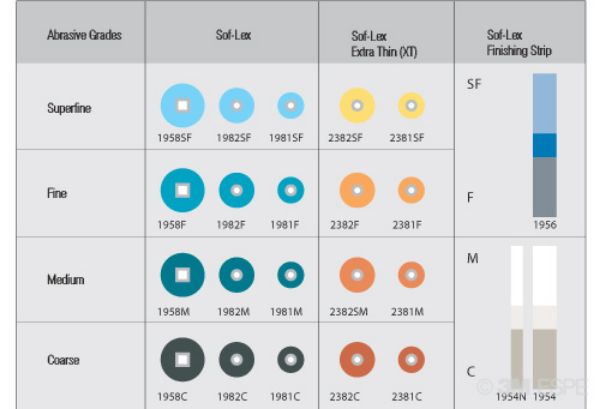The width and height of the screenshot is (600, 409).
Task: Select the 1958M medium teal disc
Action: coord(182,275)
